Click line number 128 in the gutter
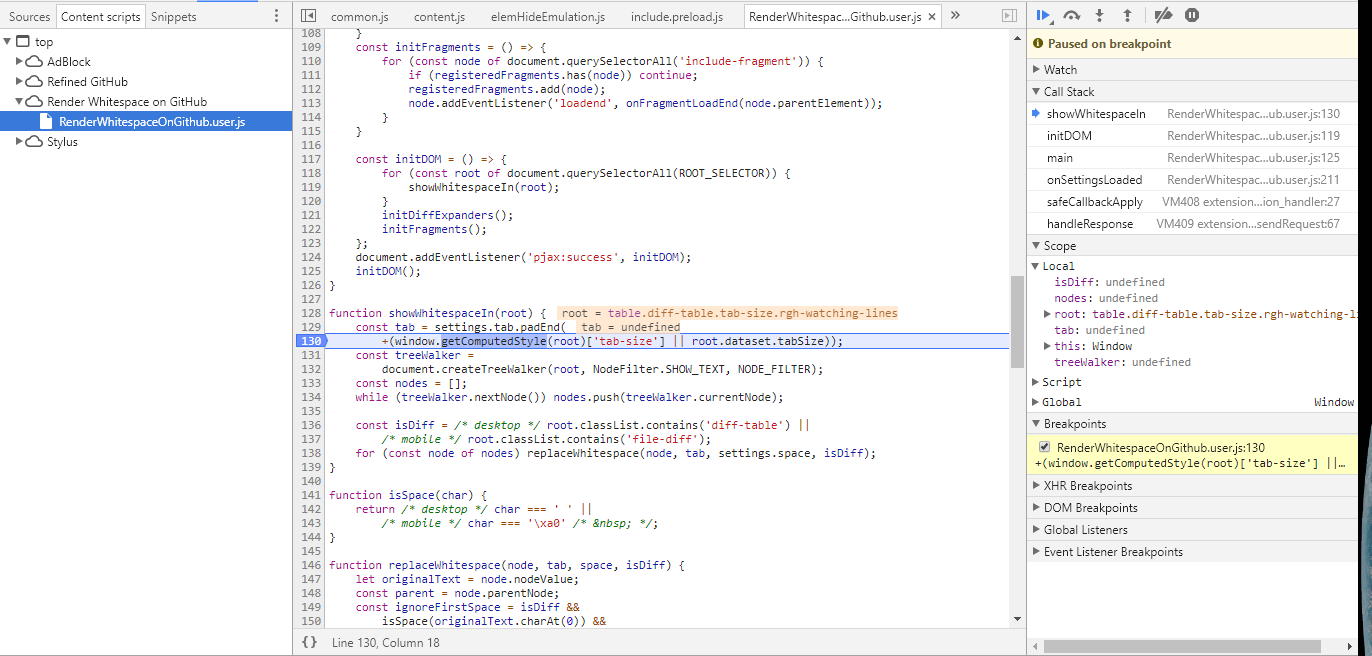 (x=311, y=313)
